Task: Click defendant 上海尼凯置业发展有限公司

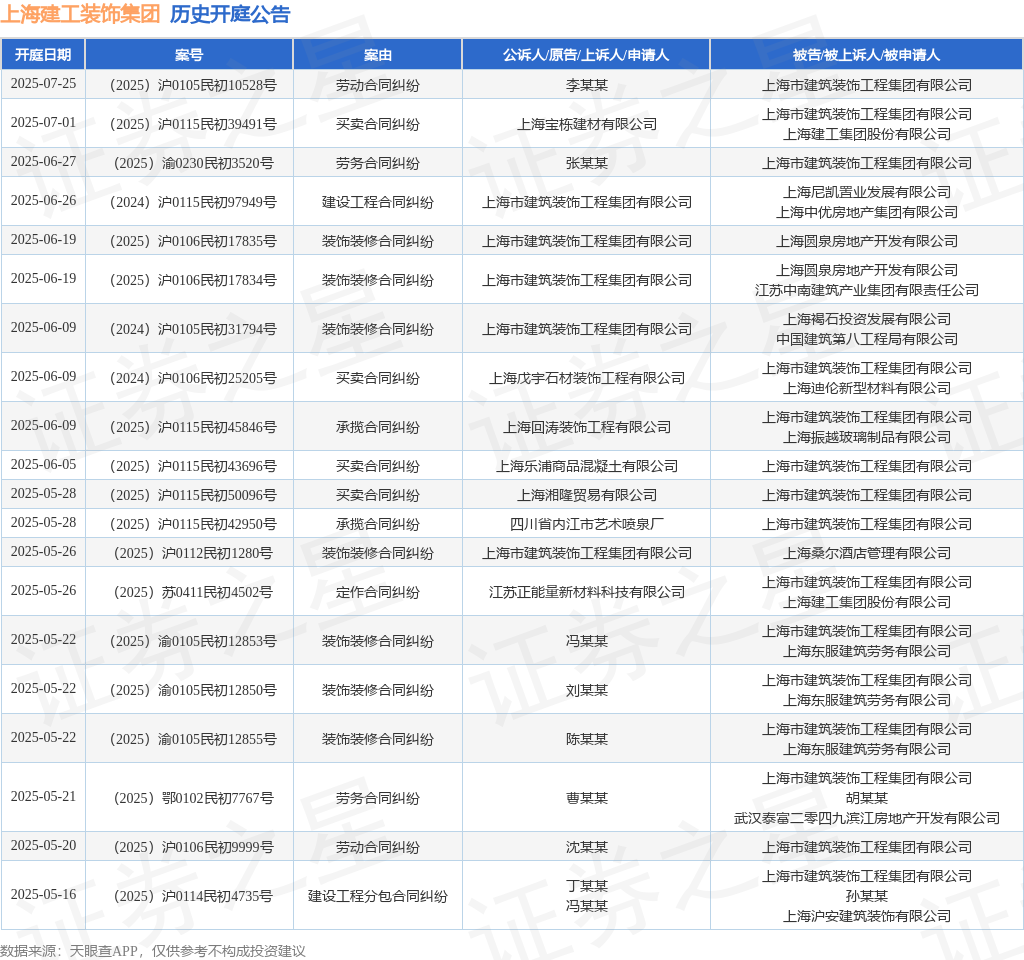Action: coord(867,192)
